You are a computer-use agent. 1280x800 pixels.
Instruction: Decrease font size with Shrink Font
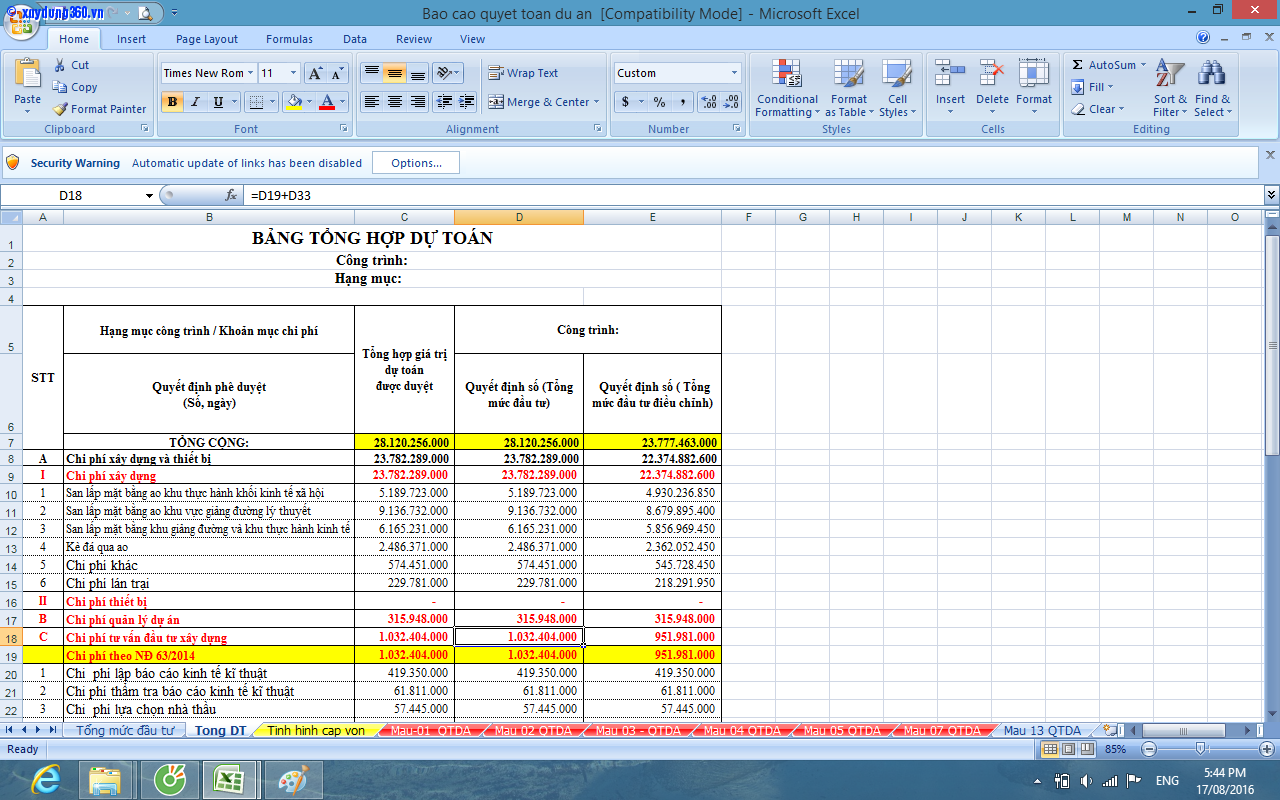tap(337, 73)
